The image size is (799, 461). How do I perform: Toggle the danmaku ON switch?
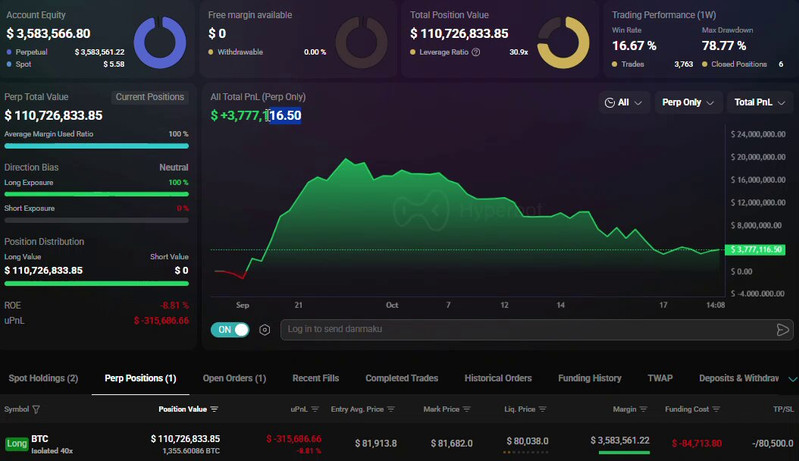click(230, 330)
